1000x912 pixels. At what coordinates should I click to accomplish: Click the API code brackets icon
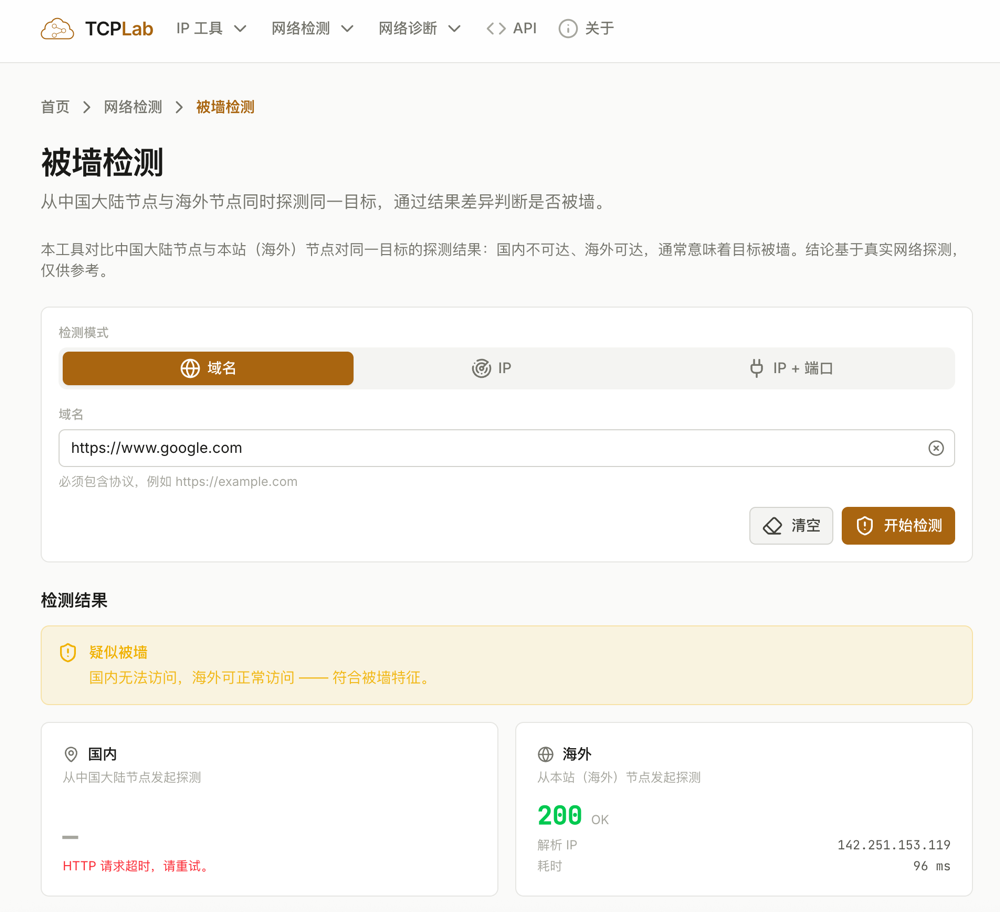click(496, 29)
